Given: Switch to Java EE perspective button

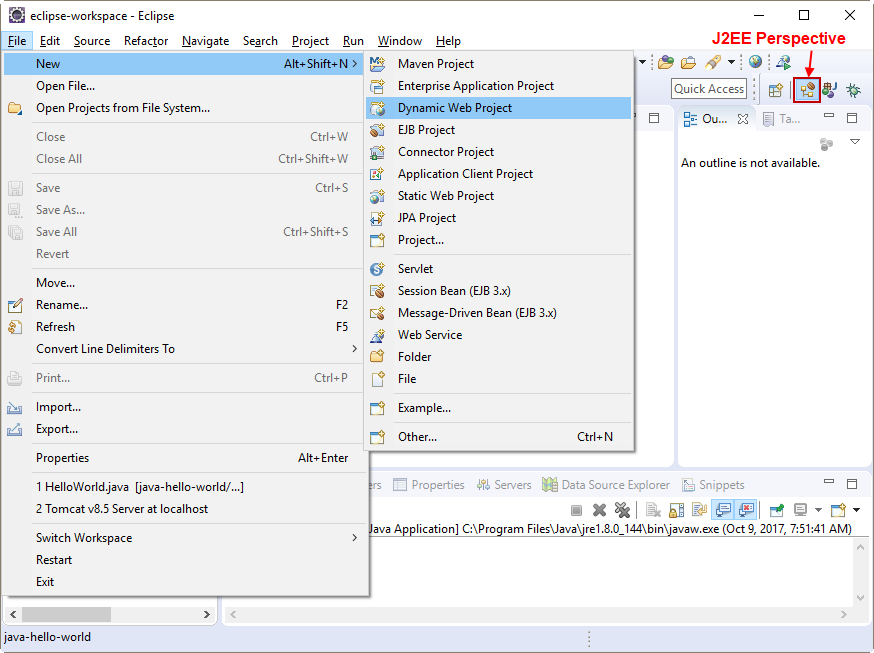Looking at the screenshot, I should [x=807, y=90].
